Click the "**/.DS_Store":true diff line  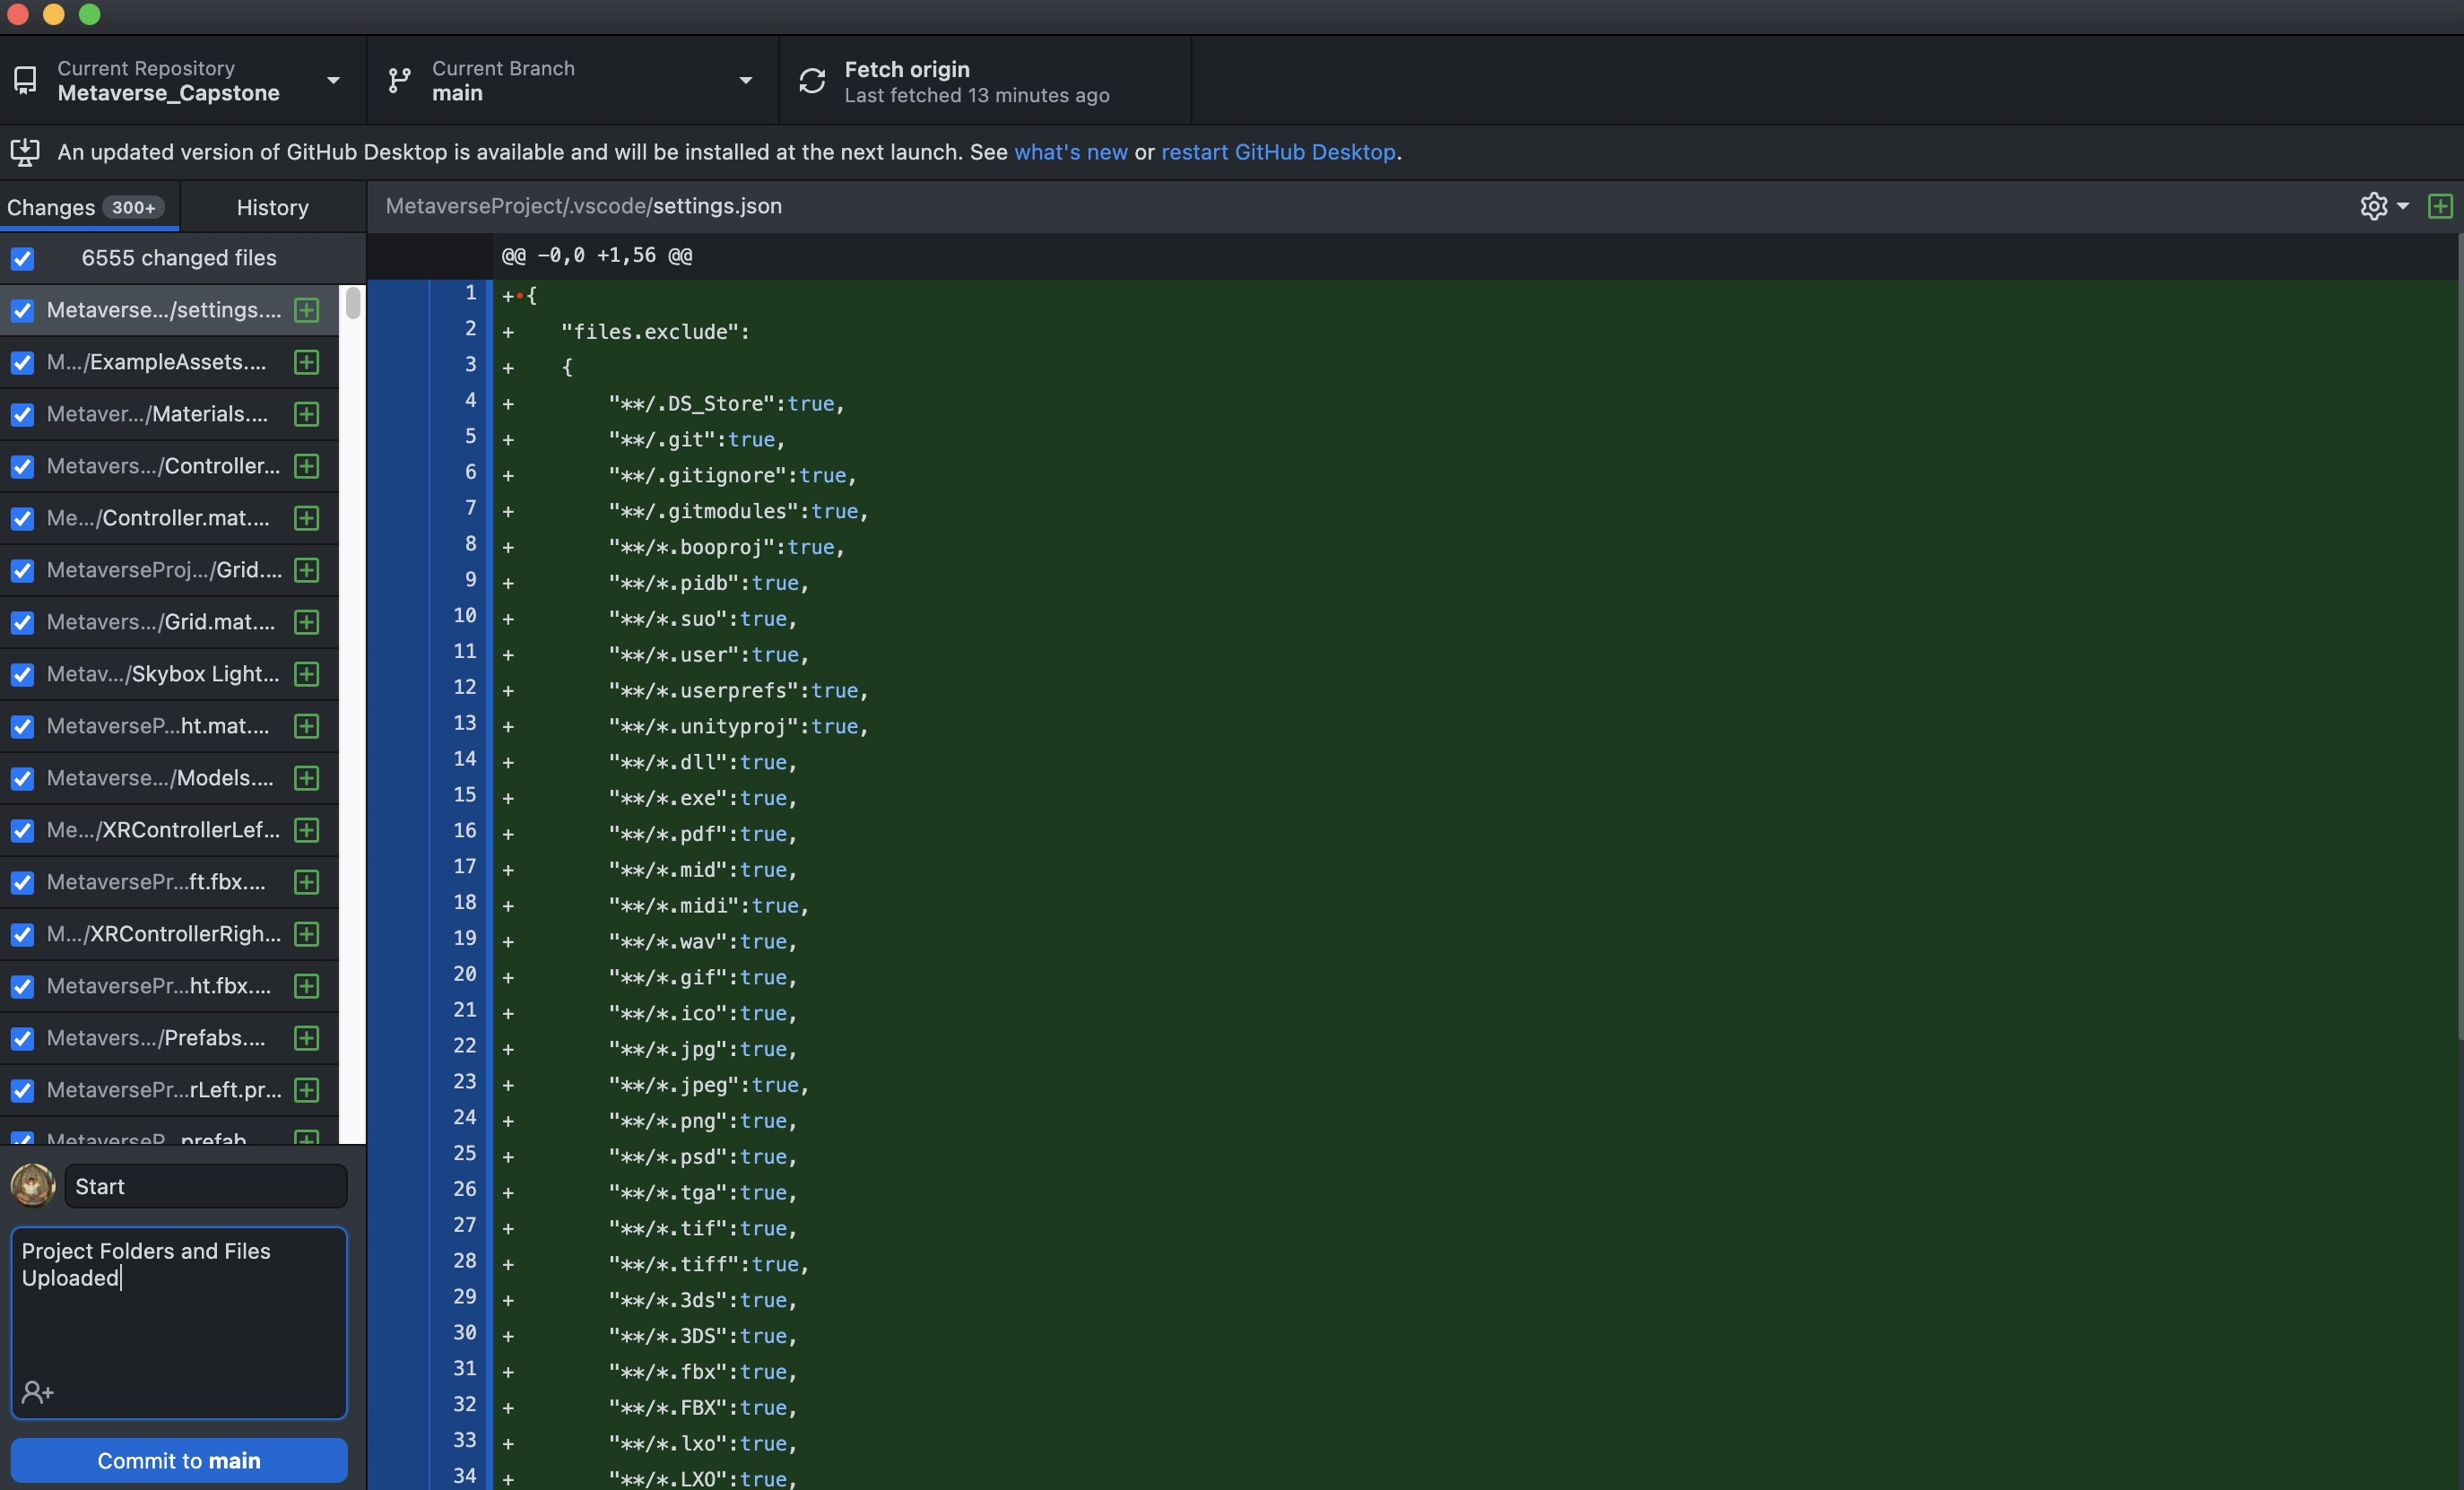pyautogui.click(x=1476, y=404)
